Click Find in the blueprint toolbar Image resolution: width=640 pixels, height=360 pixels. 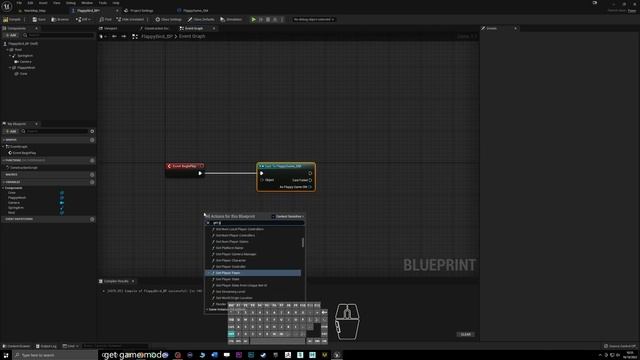point(106,19)
